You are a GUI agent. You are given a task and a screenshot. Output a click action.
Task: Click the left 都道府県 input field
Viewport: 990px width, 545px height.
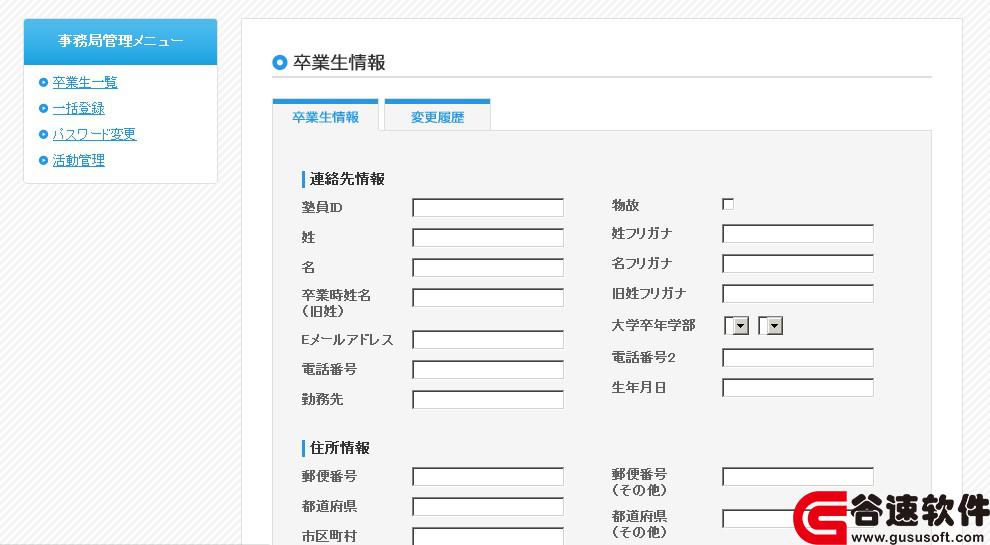[x=487, y=506]
